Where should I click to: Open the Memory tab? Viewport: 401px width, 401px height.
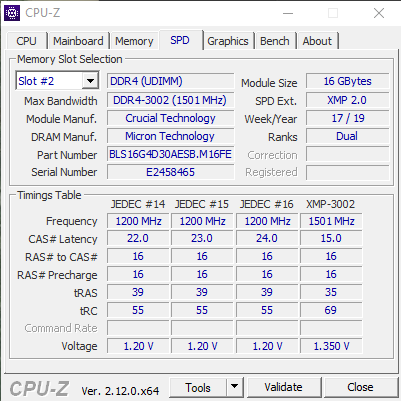134,41
